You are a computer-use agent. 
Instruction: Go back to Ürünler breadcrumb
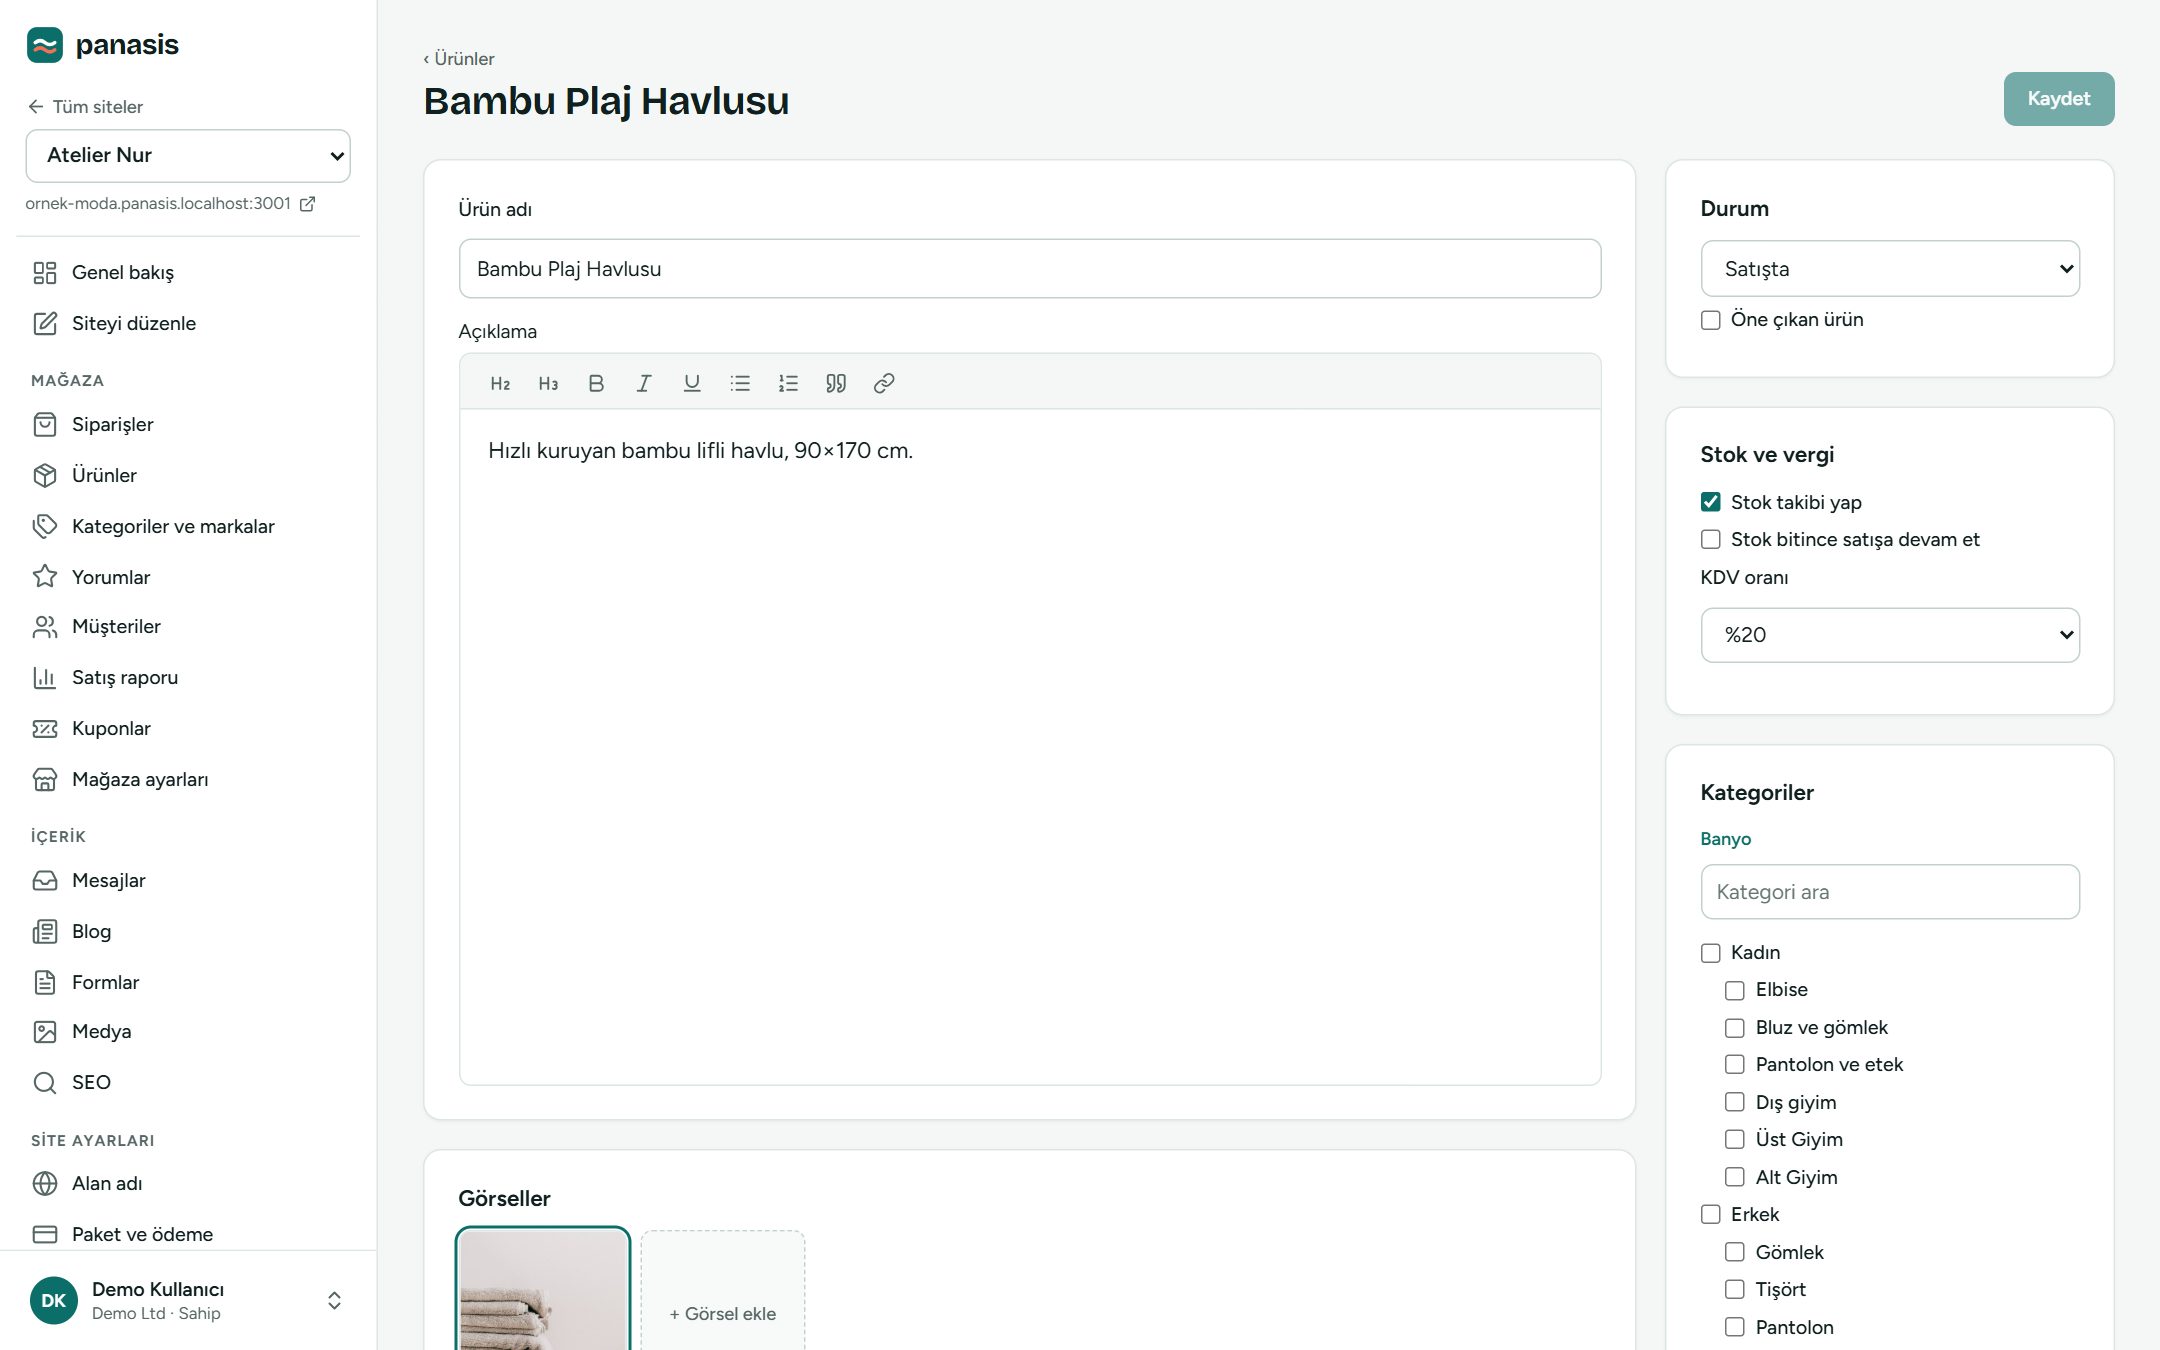(459, 59)
